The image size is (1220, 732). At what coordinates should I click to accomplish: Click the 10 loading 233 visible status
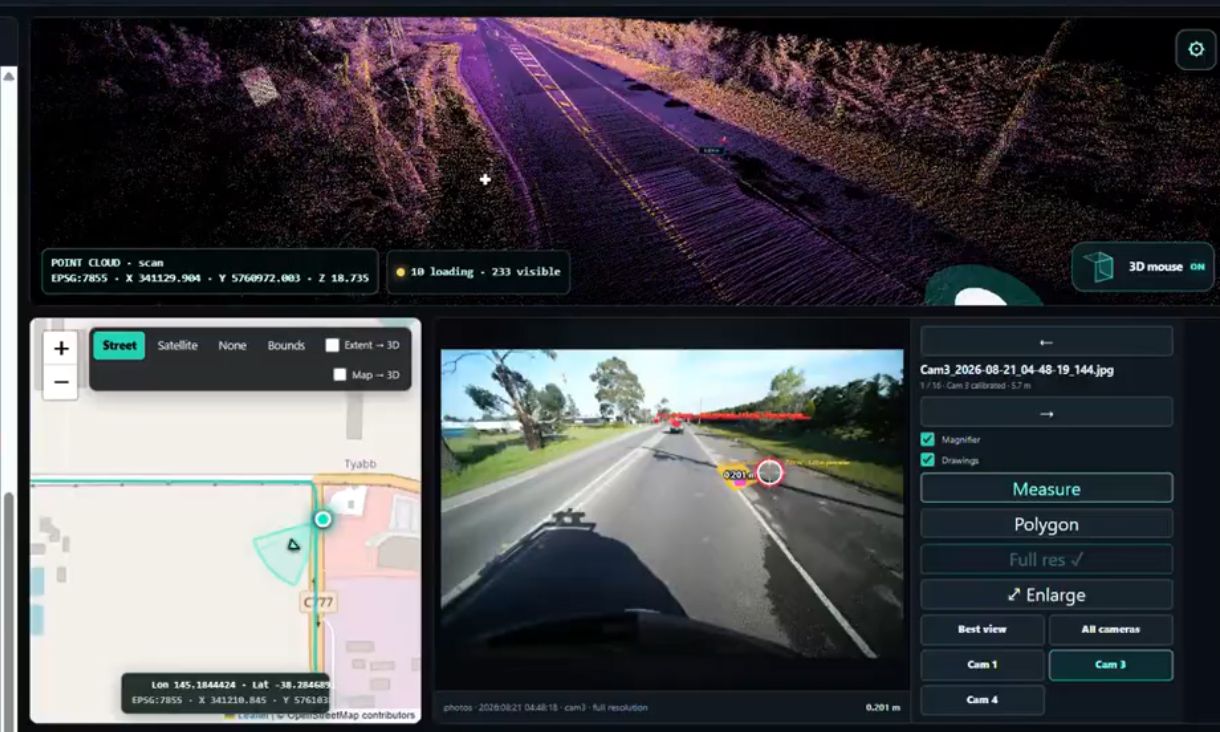tap(478, 272)
